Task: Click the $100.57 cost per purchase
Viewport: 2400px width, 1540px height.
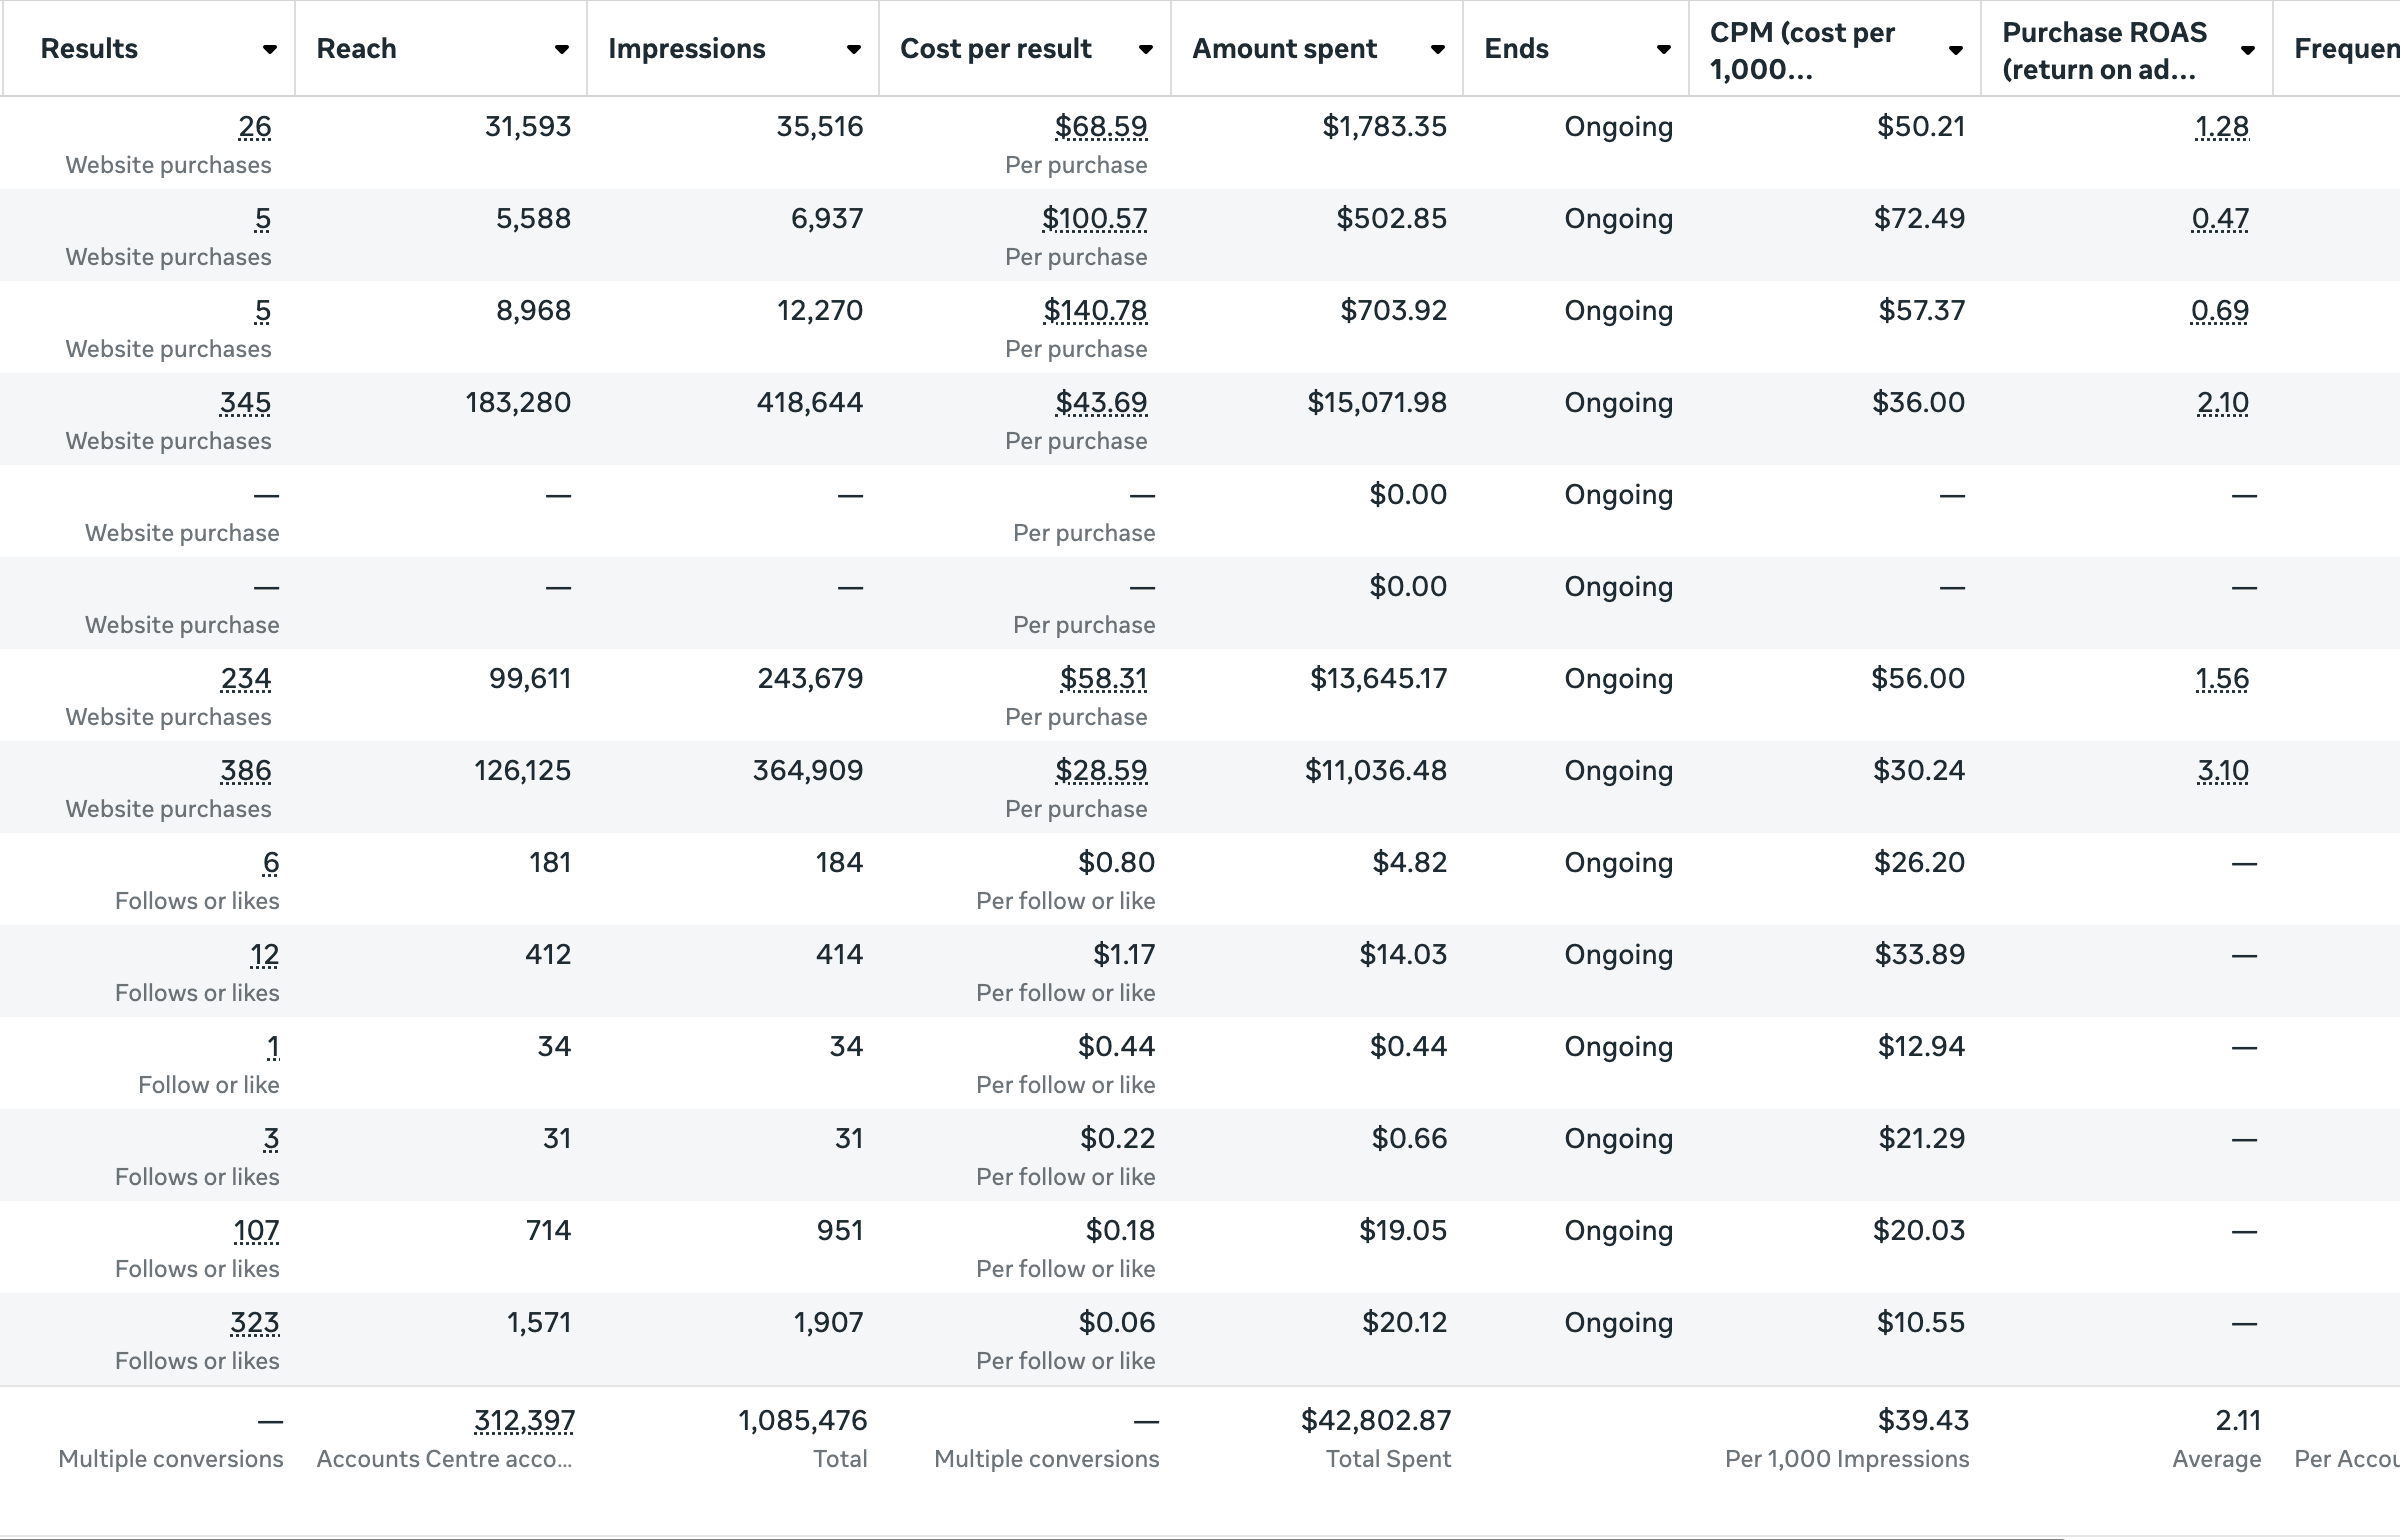Action: pyautogui.click(x=1094, y=219)
